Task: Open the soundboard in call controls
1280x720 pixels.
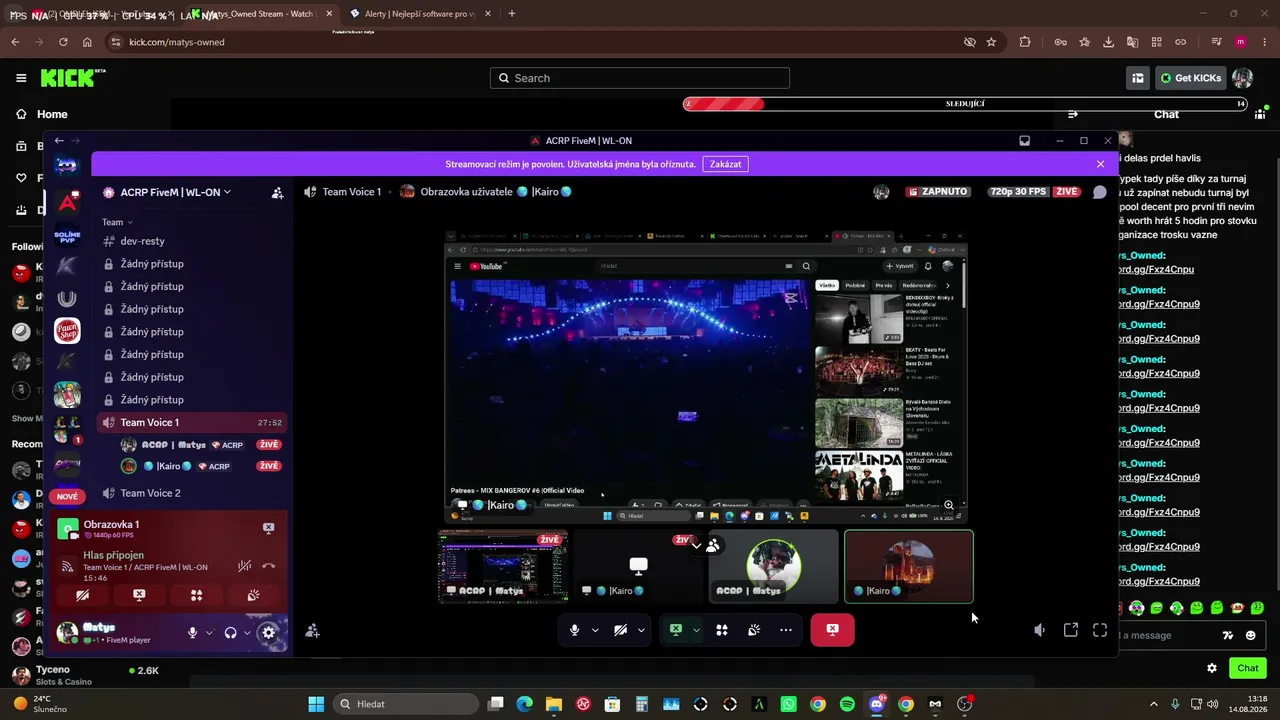Action: 754,630
